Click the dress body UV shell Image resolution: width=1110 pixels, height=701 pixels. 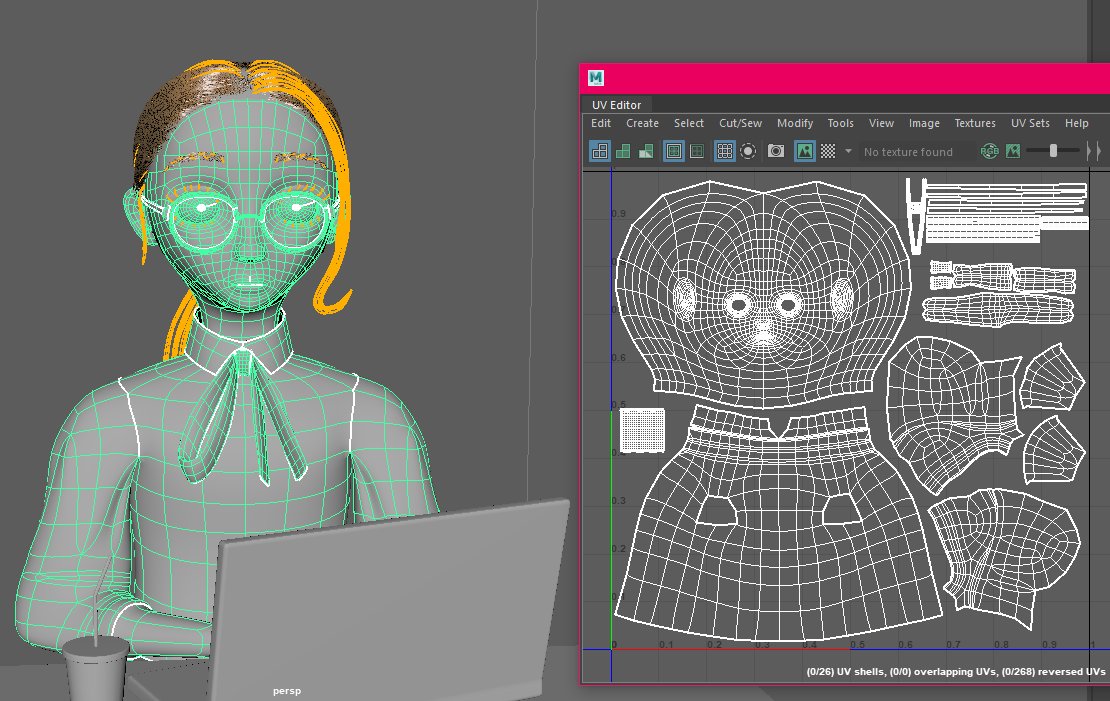point(777,524)
